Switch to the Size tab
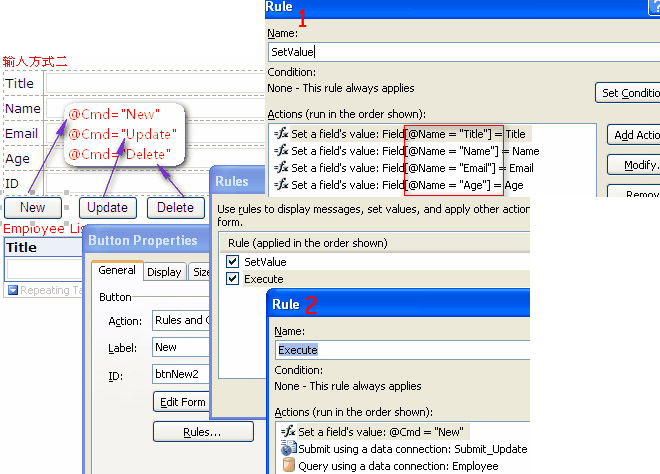Image resolution: width=660 pixels, height=474 pixels. [200, 272]
